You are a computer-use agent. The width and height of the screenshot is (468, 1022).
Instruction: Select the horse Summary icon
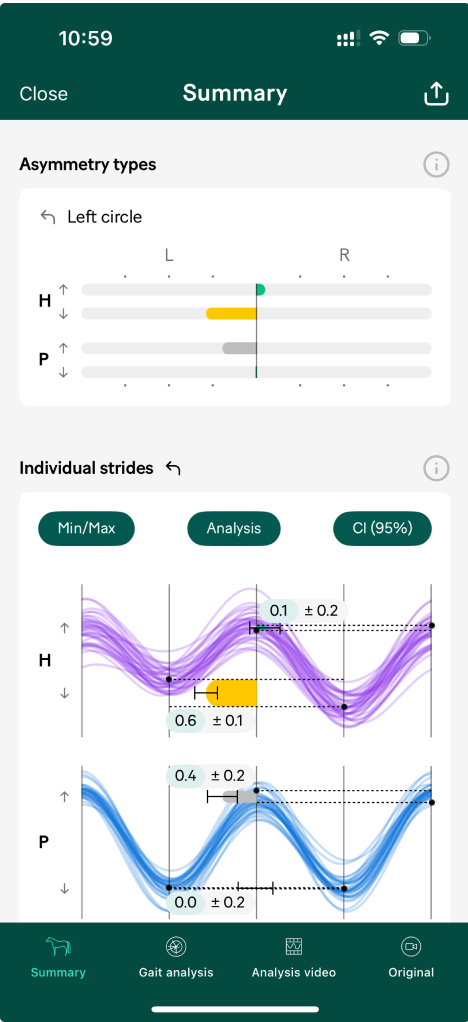point(58,946)
